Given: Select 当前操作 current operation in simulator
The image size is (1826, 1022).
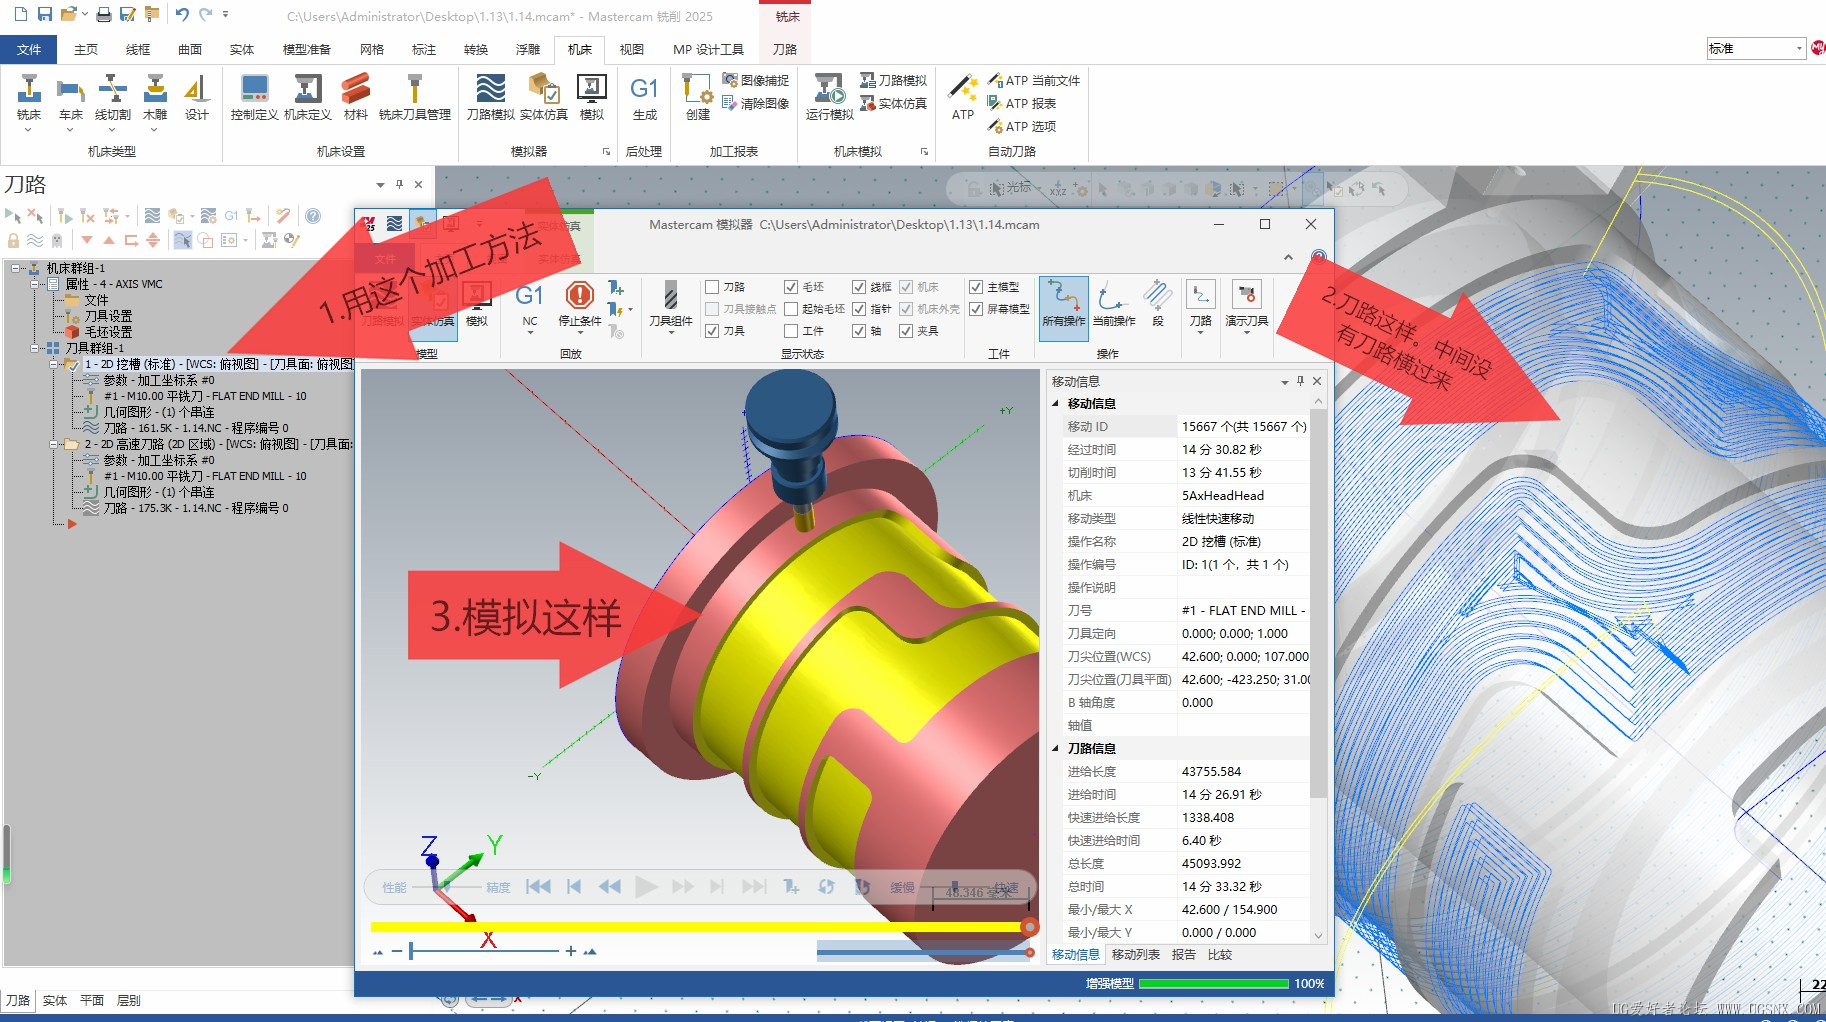Looking at the screenshot, I should (1114, 305).
